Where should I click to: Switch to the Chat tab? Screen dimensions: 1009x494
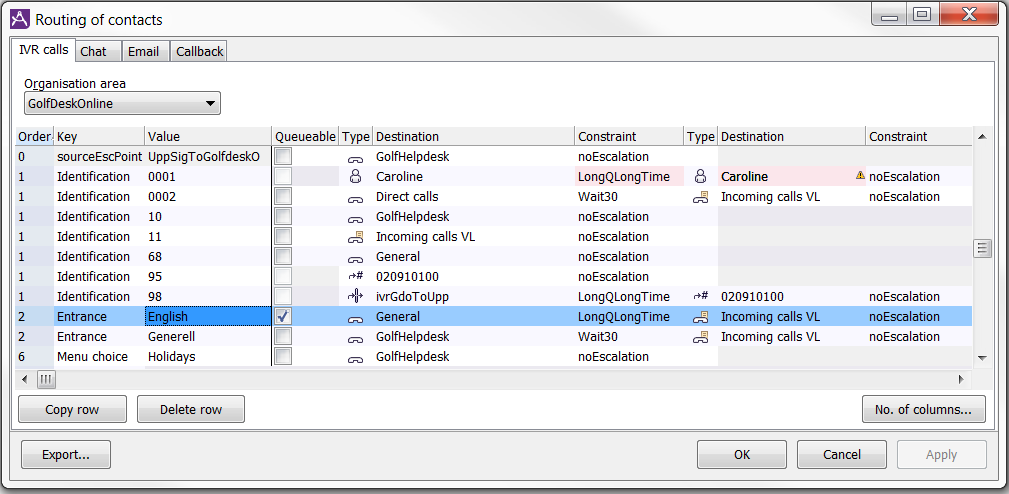pyautogui.click(x=98, y=51)
